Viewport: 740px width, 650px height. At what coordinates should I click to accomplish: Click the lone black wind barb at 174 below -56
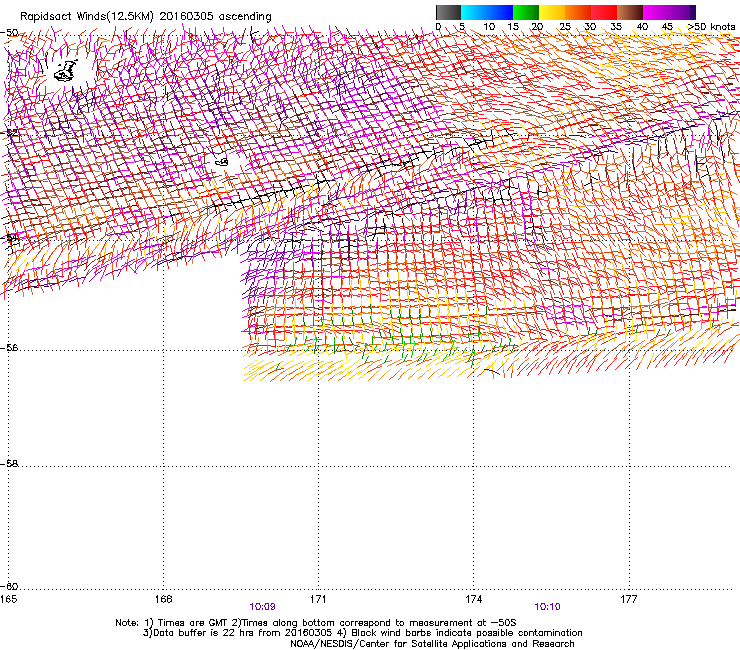click(491, 371)
